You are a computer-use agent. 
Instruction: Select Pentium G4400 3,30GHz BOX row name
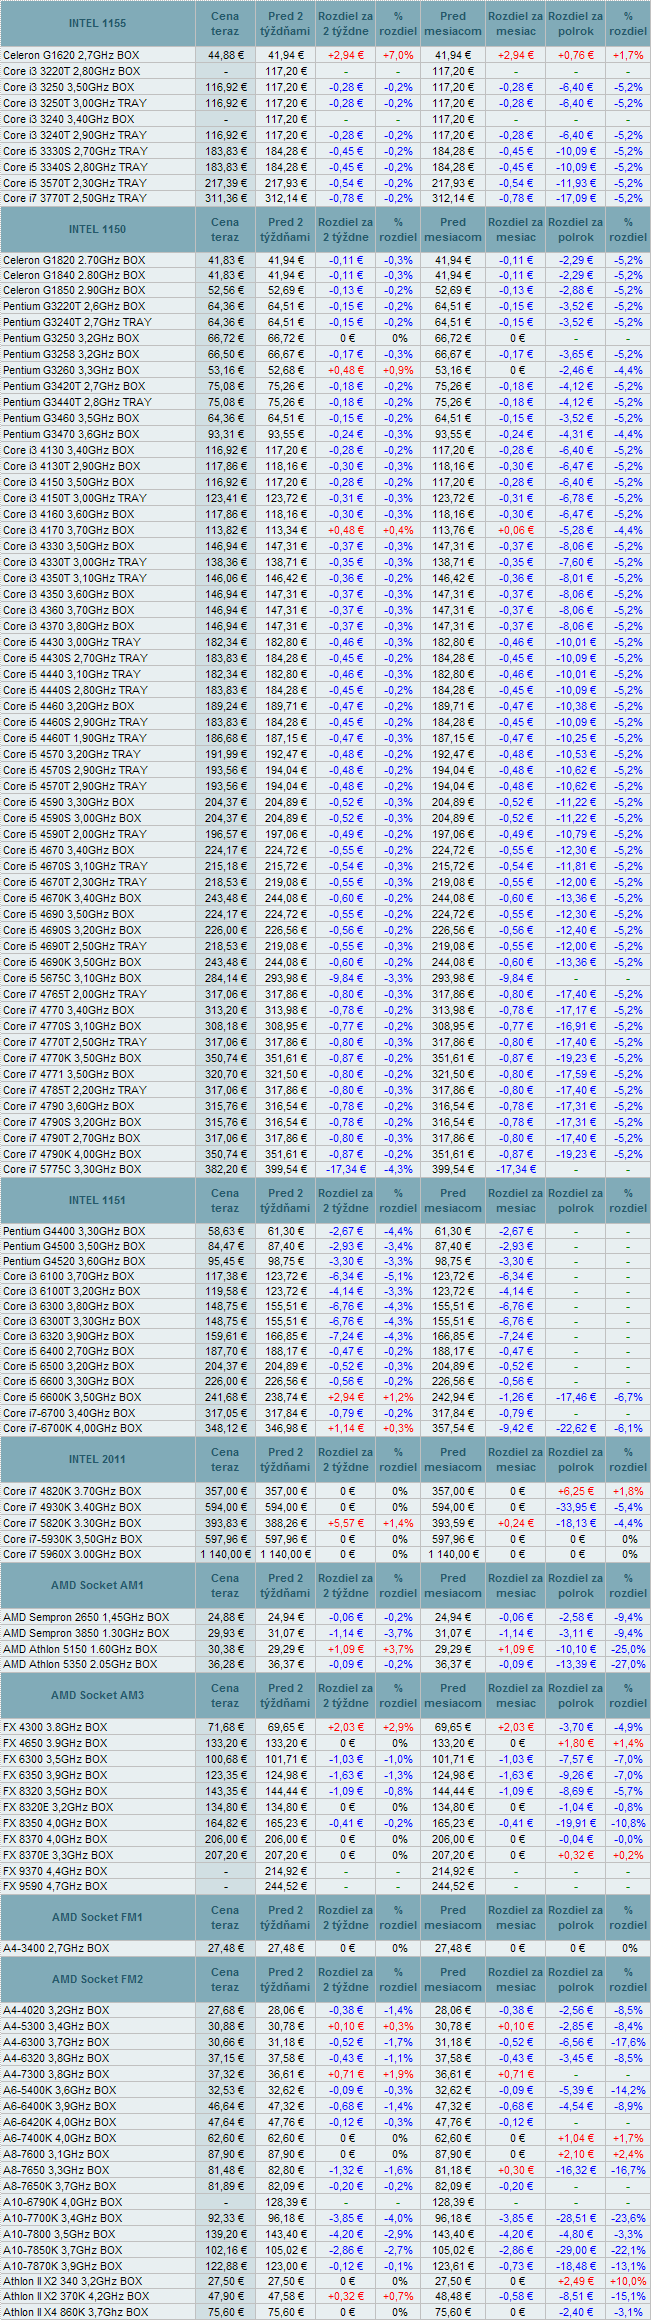click(x=74, y=1231)
